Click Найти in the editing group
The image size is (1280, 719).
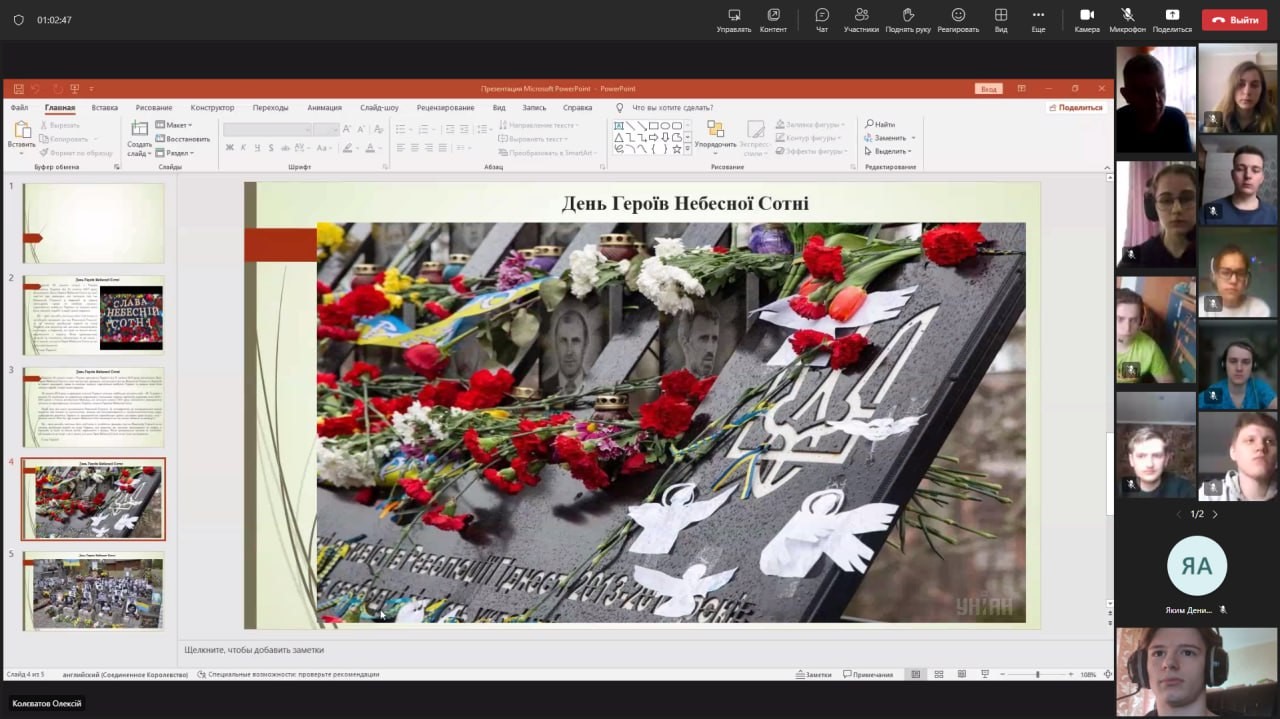880,124
